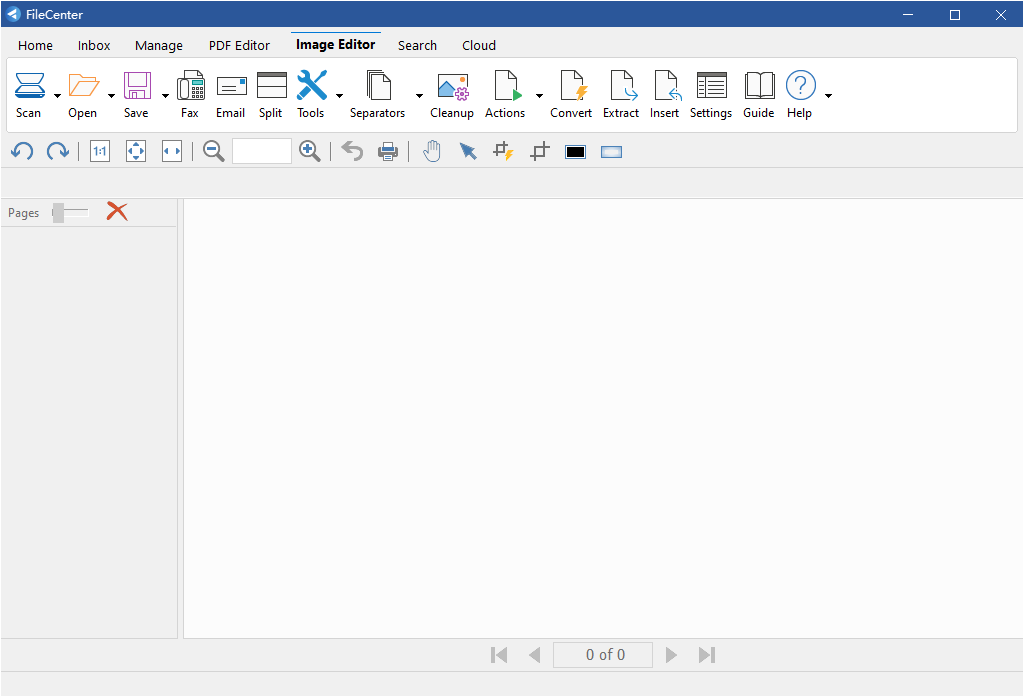Select the blue highlight rectangle tool
Image resolution: width=1024 pixels, height=697 pixels.
(x=611, y=152)
